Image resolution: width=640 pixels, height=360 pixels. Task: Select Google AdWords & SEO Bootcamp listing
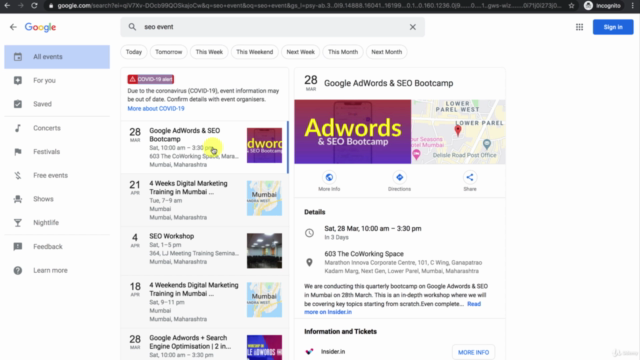(204, 147)
